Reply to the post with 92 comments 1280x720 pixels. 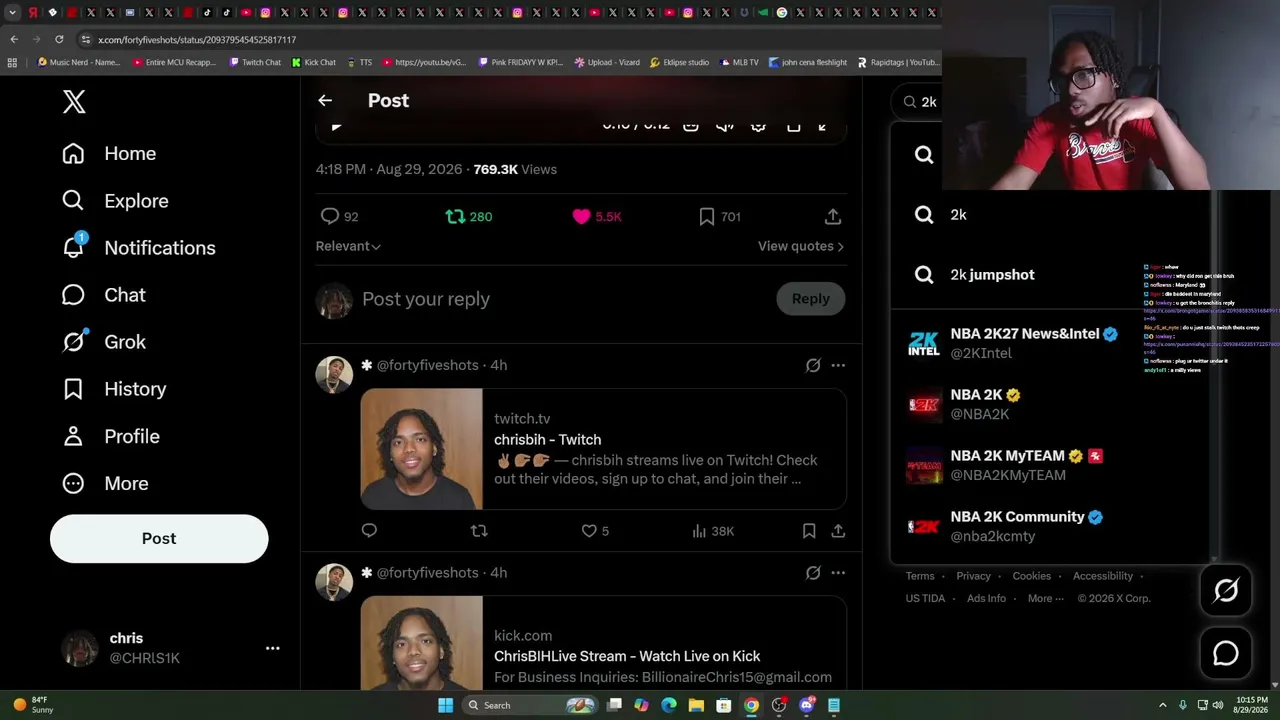(339, 216)
